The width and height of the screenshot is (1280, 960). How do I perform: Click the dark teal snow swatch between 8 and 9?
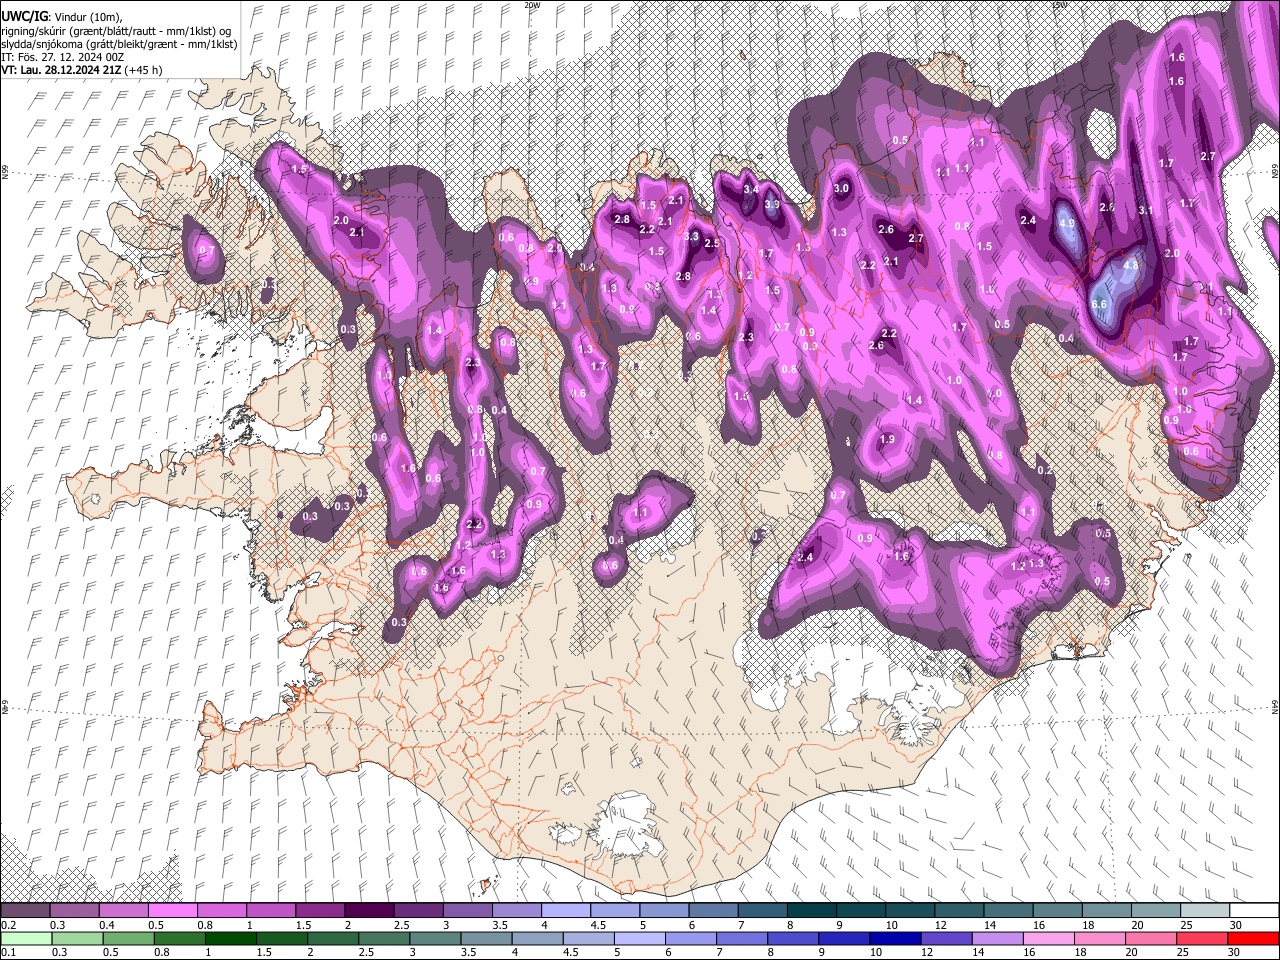[812, 911]
